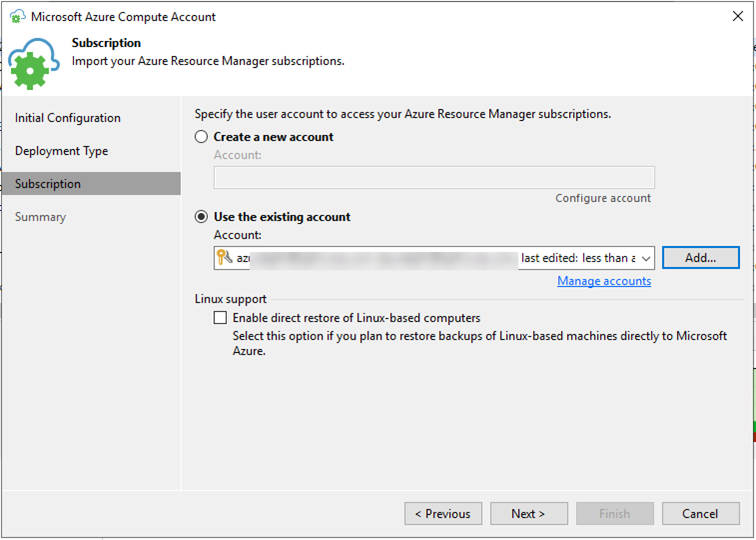Click the key credentials icon in account field
The width and height of the screenshot is (756, 540).
click(225, 258)
